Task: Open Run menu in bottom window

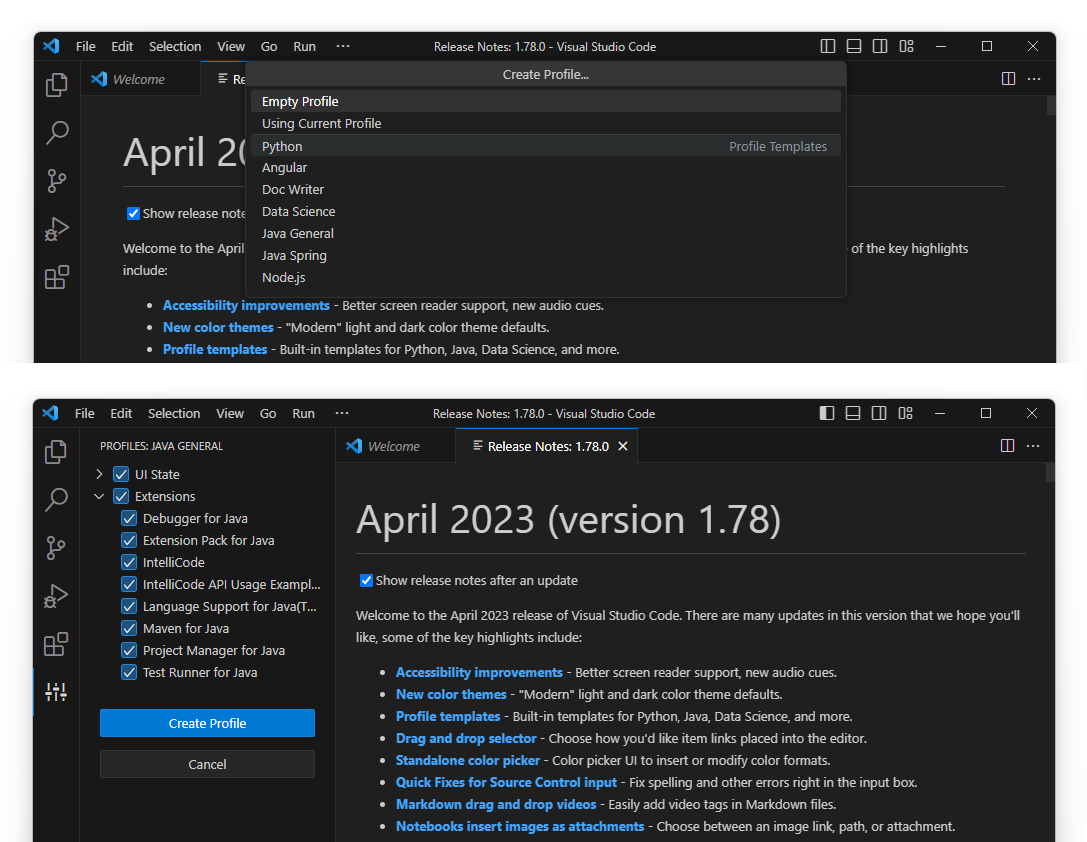Action: tap(304, 414)
